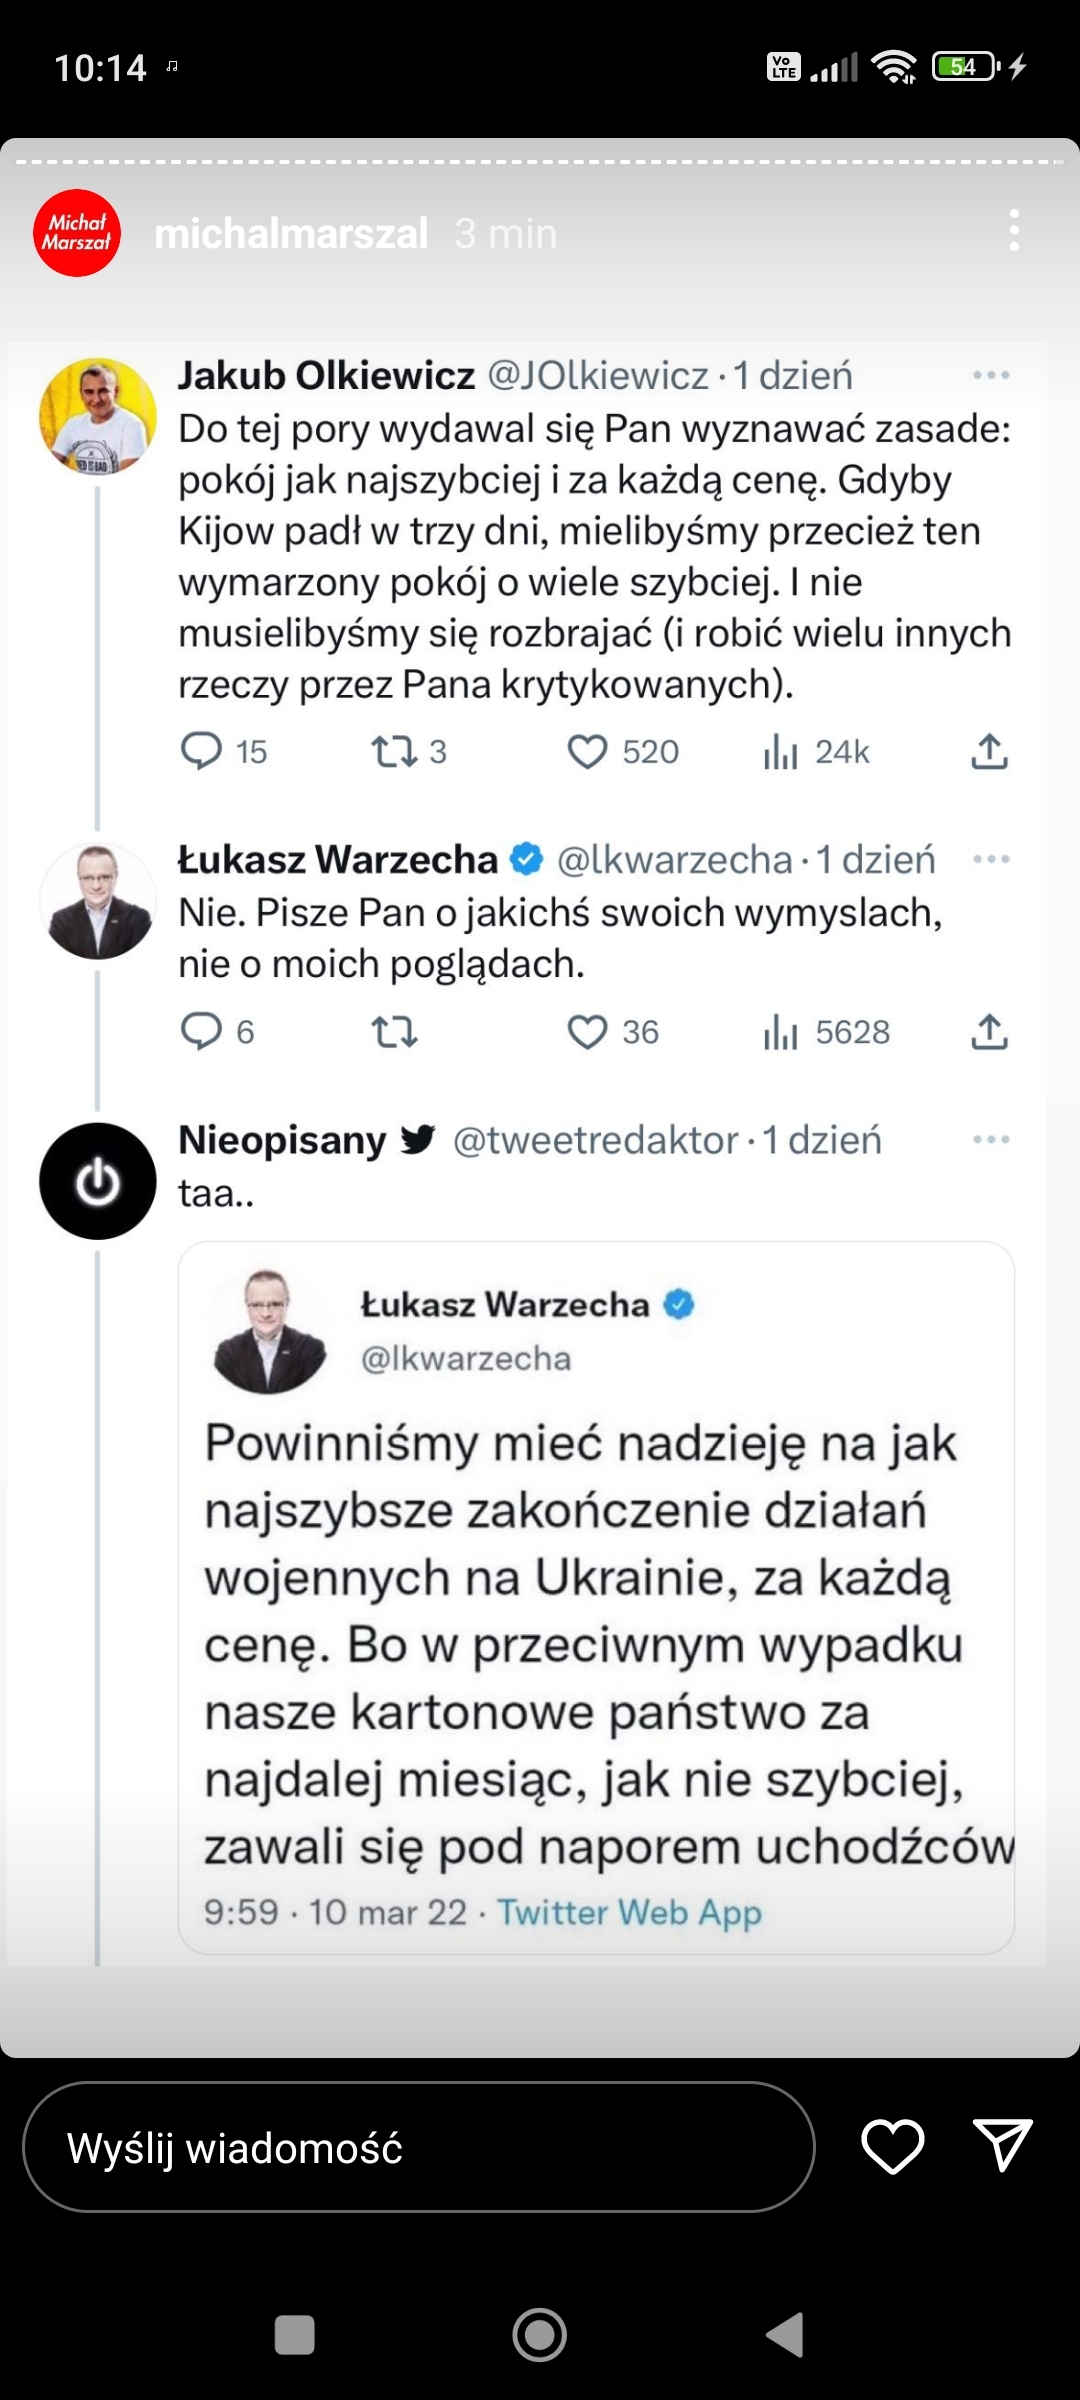The height and width of the screenshot is (2400, 1080).
Task: Like Łukasz Warzecha's reply with 36 likes
Action: tap(587, 1032)
